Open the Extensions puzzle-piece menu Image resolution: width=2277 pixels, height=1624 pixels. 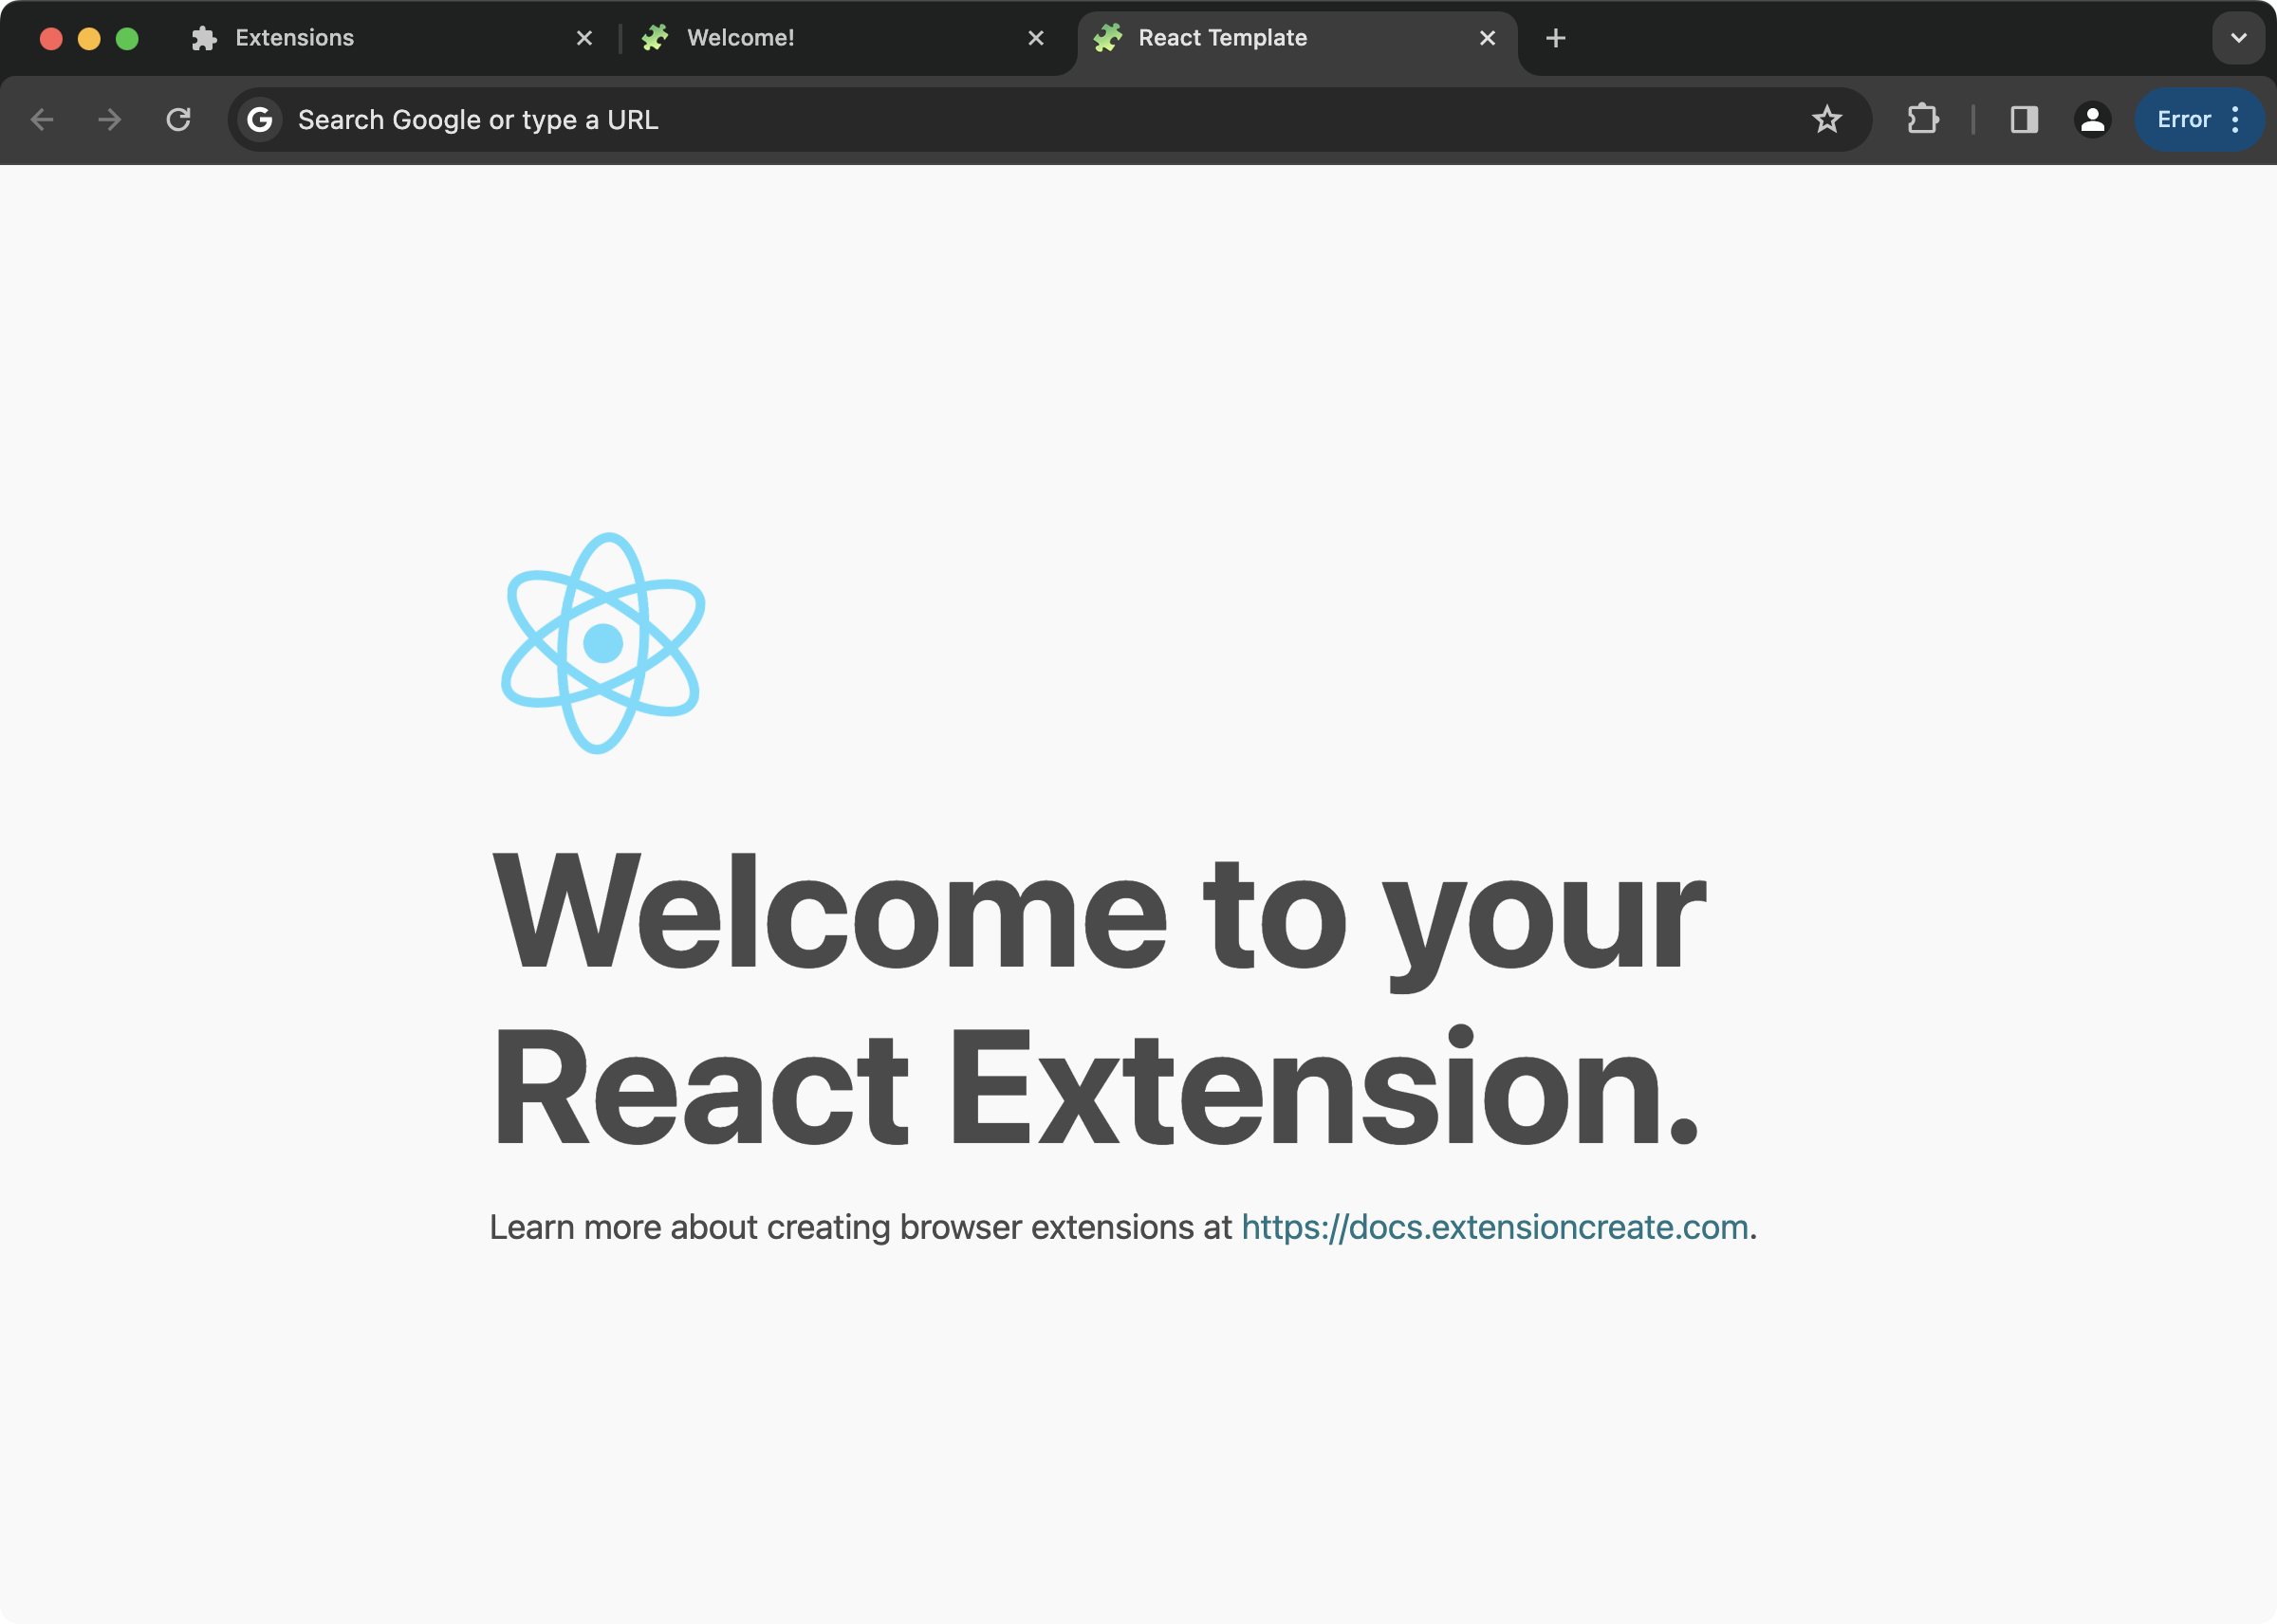coord(1922,120)
